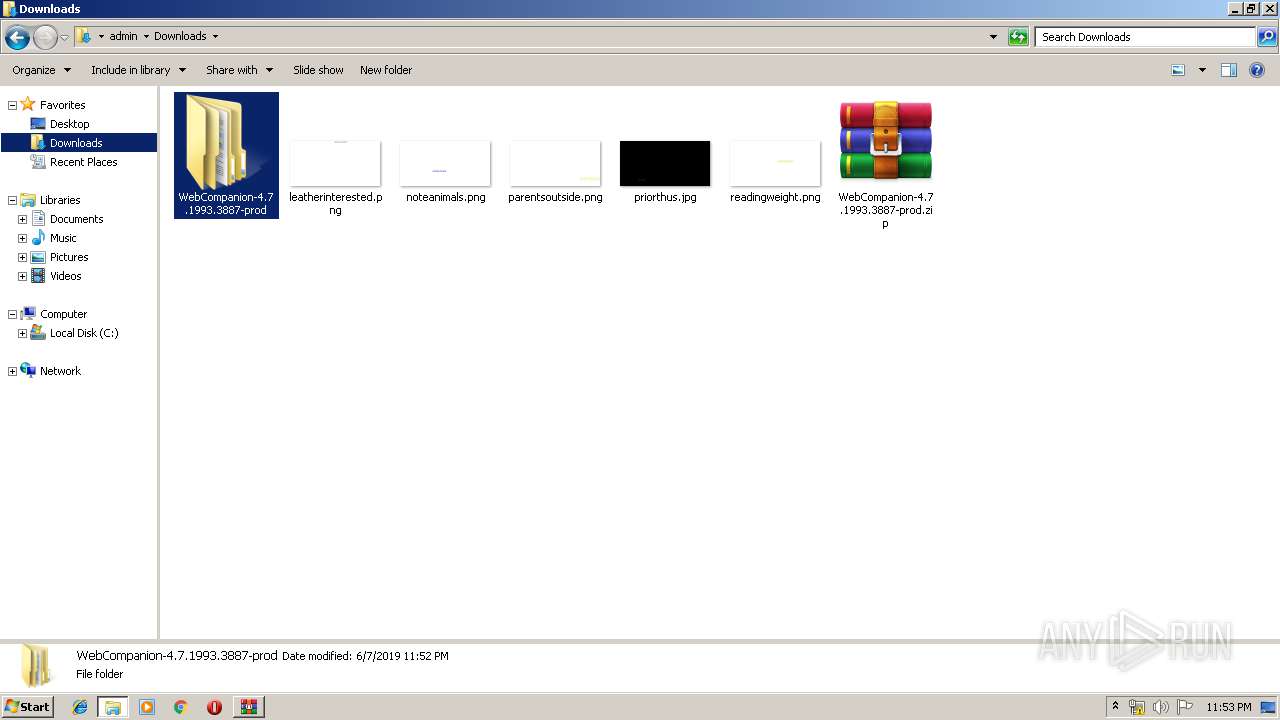Image resolution: width=1280 pixels, height=720 pixels.
Task: Open Action Center flag icon
Action: pos(1185,707)
